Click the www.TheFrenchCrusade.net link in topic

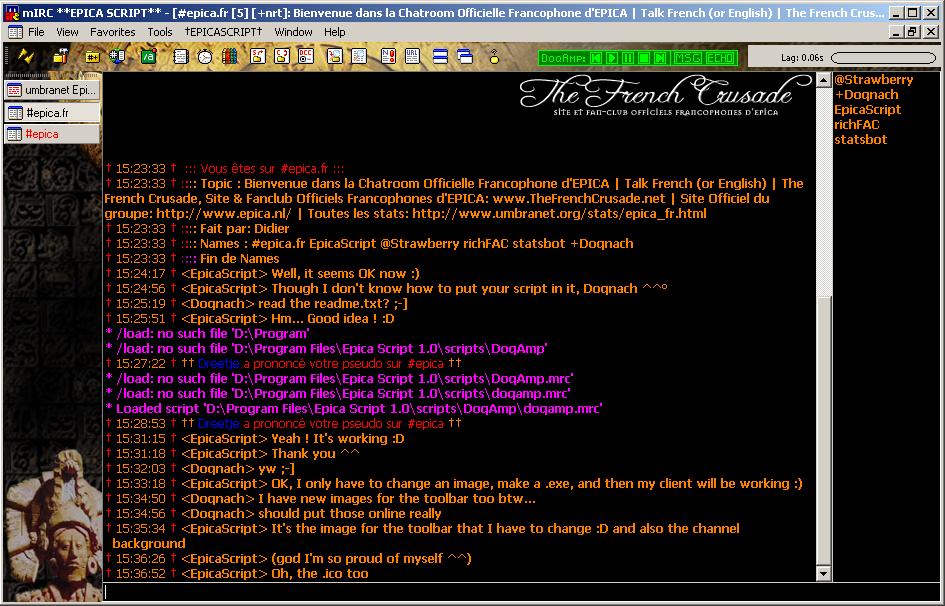(x=579, y=199)
